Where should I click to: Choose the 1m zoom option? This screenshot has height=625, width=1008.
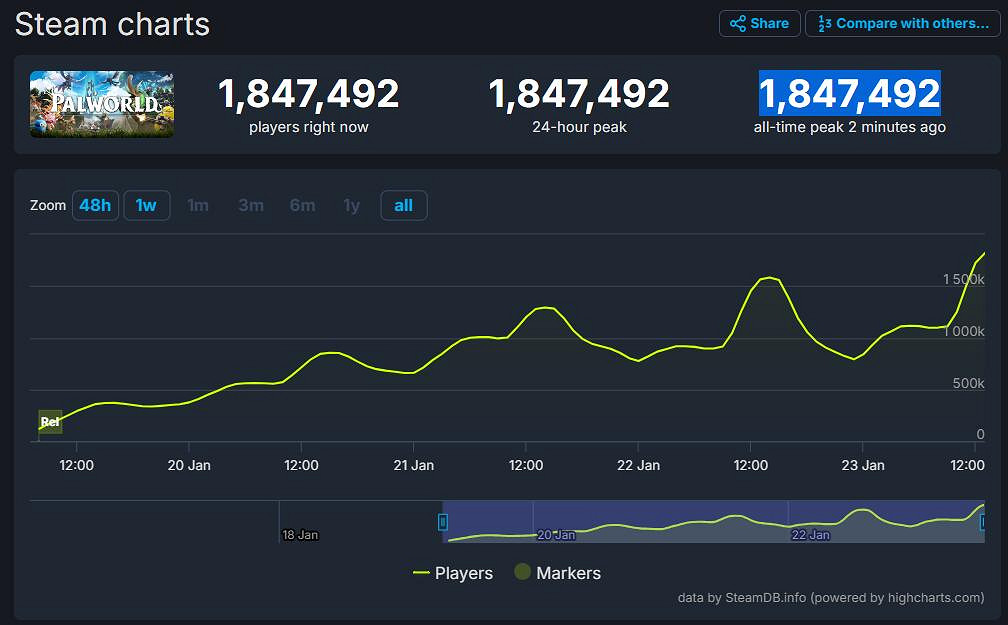(x=198, y=205)
